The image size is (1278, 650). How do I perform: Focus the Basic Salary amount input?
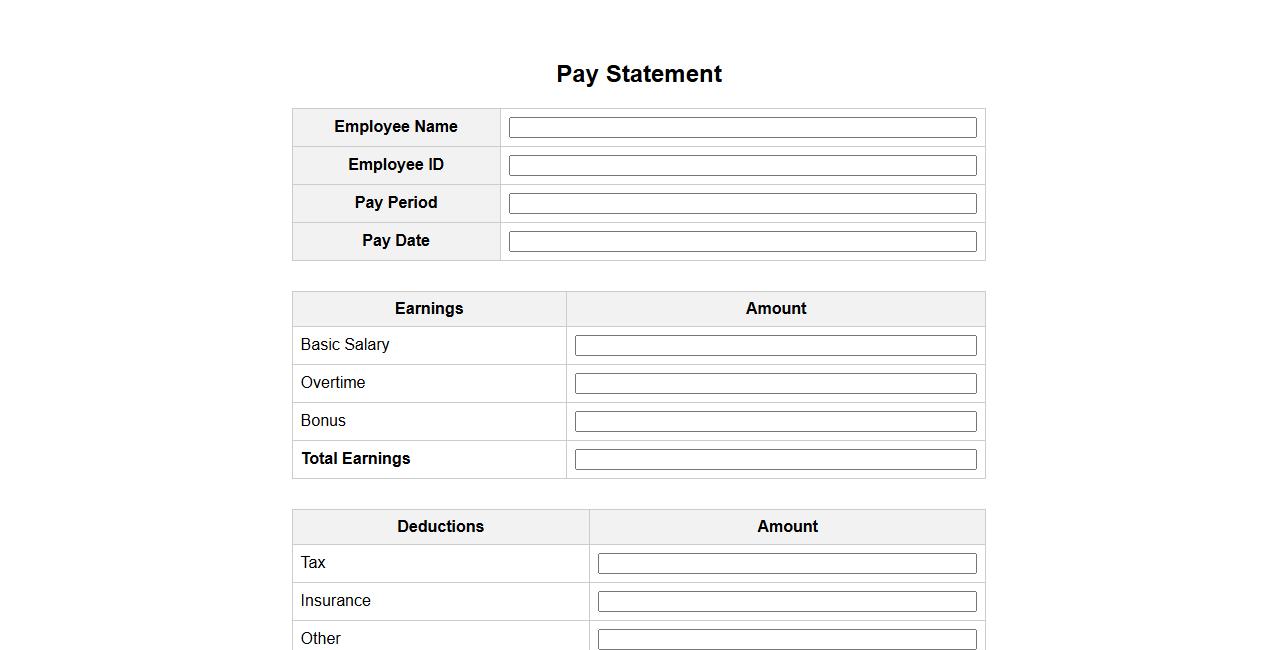[x=775, y=345]
